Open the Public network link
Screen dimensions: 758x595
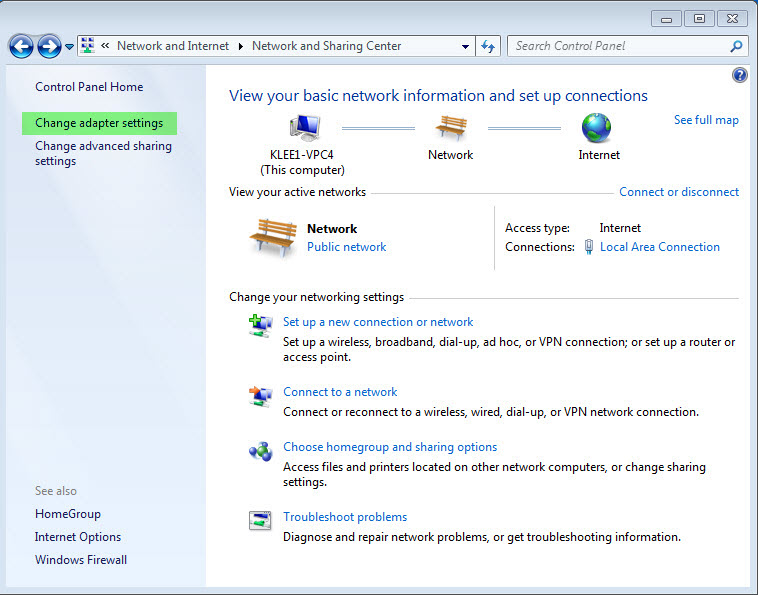[347, 247]
